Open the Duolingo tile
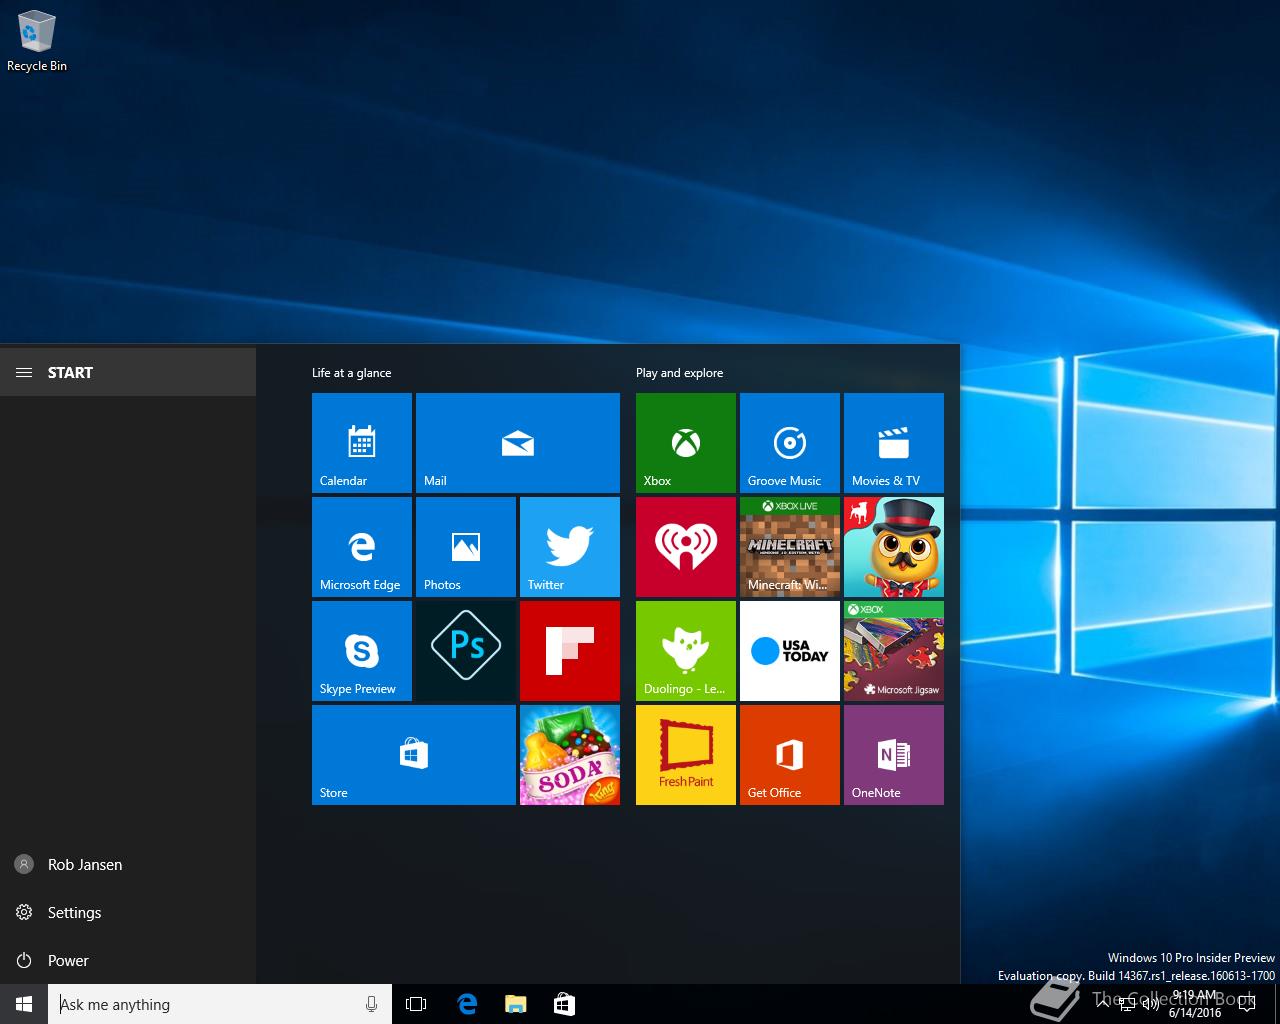1280x1024 pixels. (x=686, y=651)
